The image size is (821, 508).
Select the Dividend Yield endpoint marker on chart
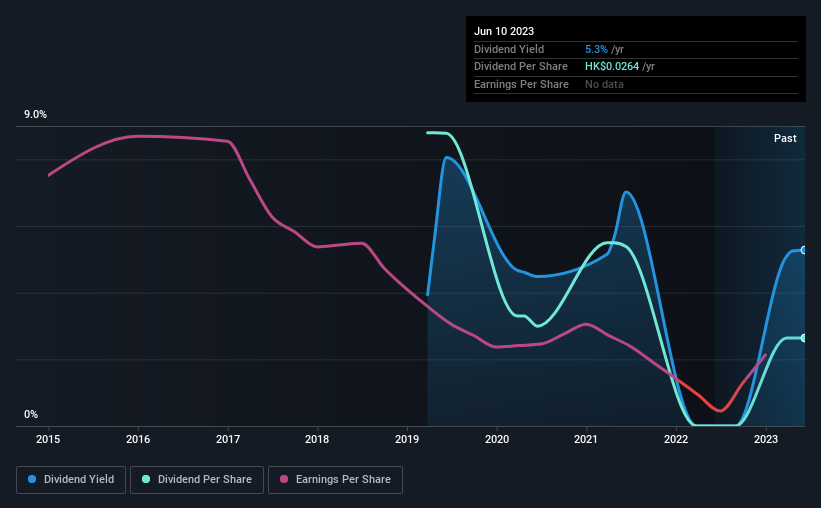tap(804, 250)
